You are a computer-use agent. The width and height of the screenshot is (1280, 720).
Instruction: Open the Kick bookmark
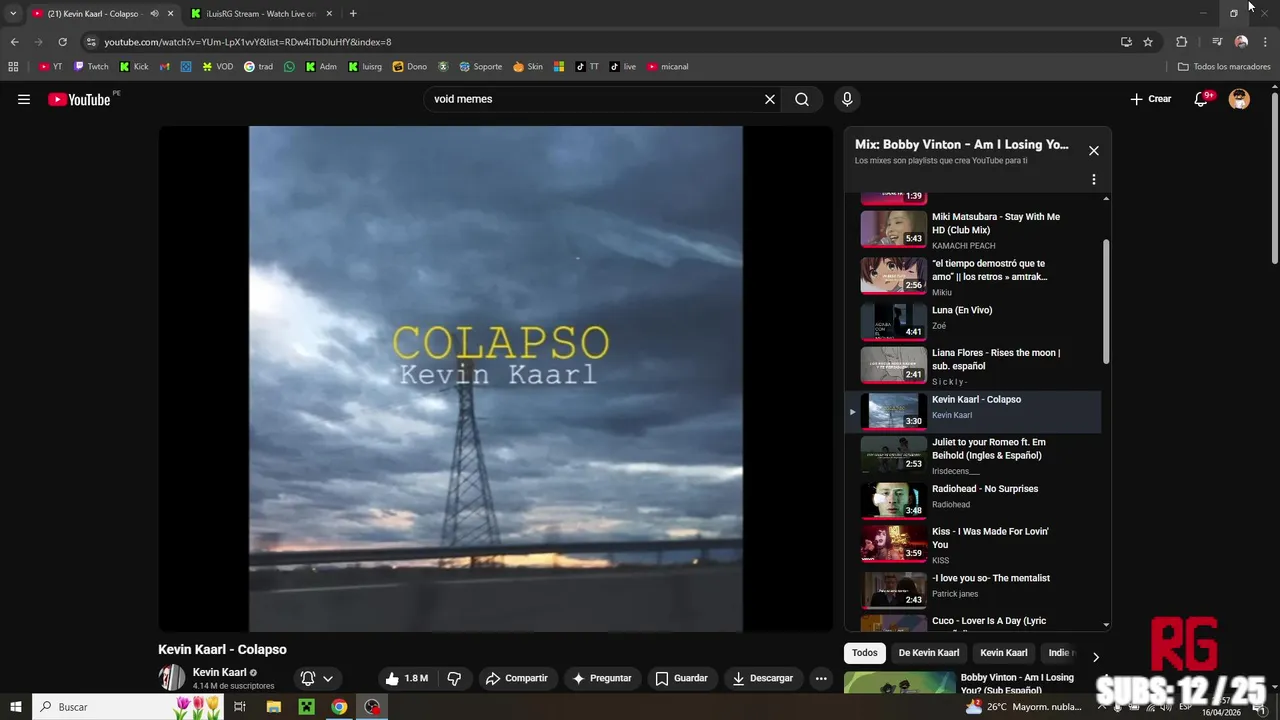134,67
